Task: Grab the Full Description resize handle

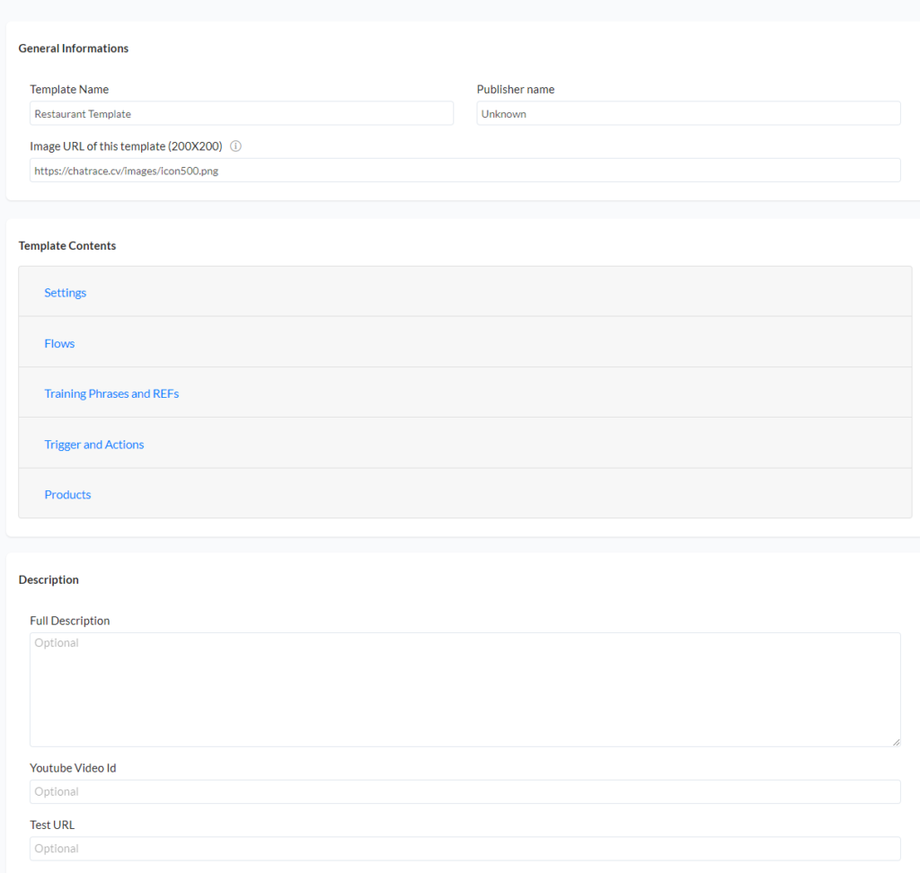Action: 896,742
